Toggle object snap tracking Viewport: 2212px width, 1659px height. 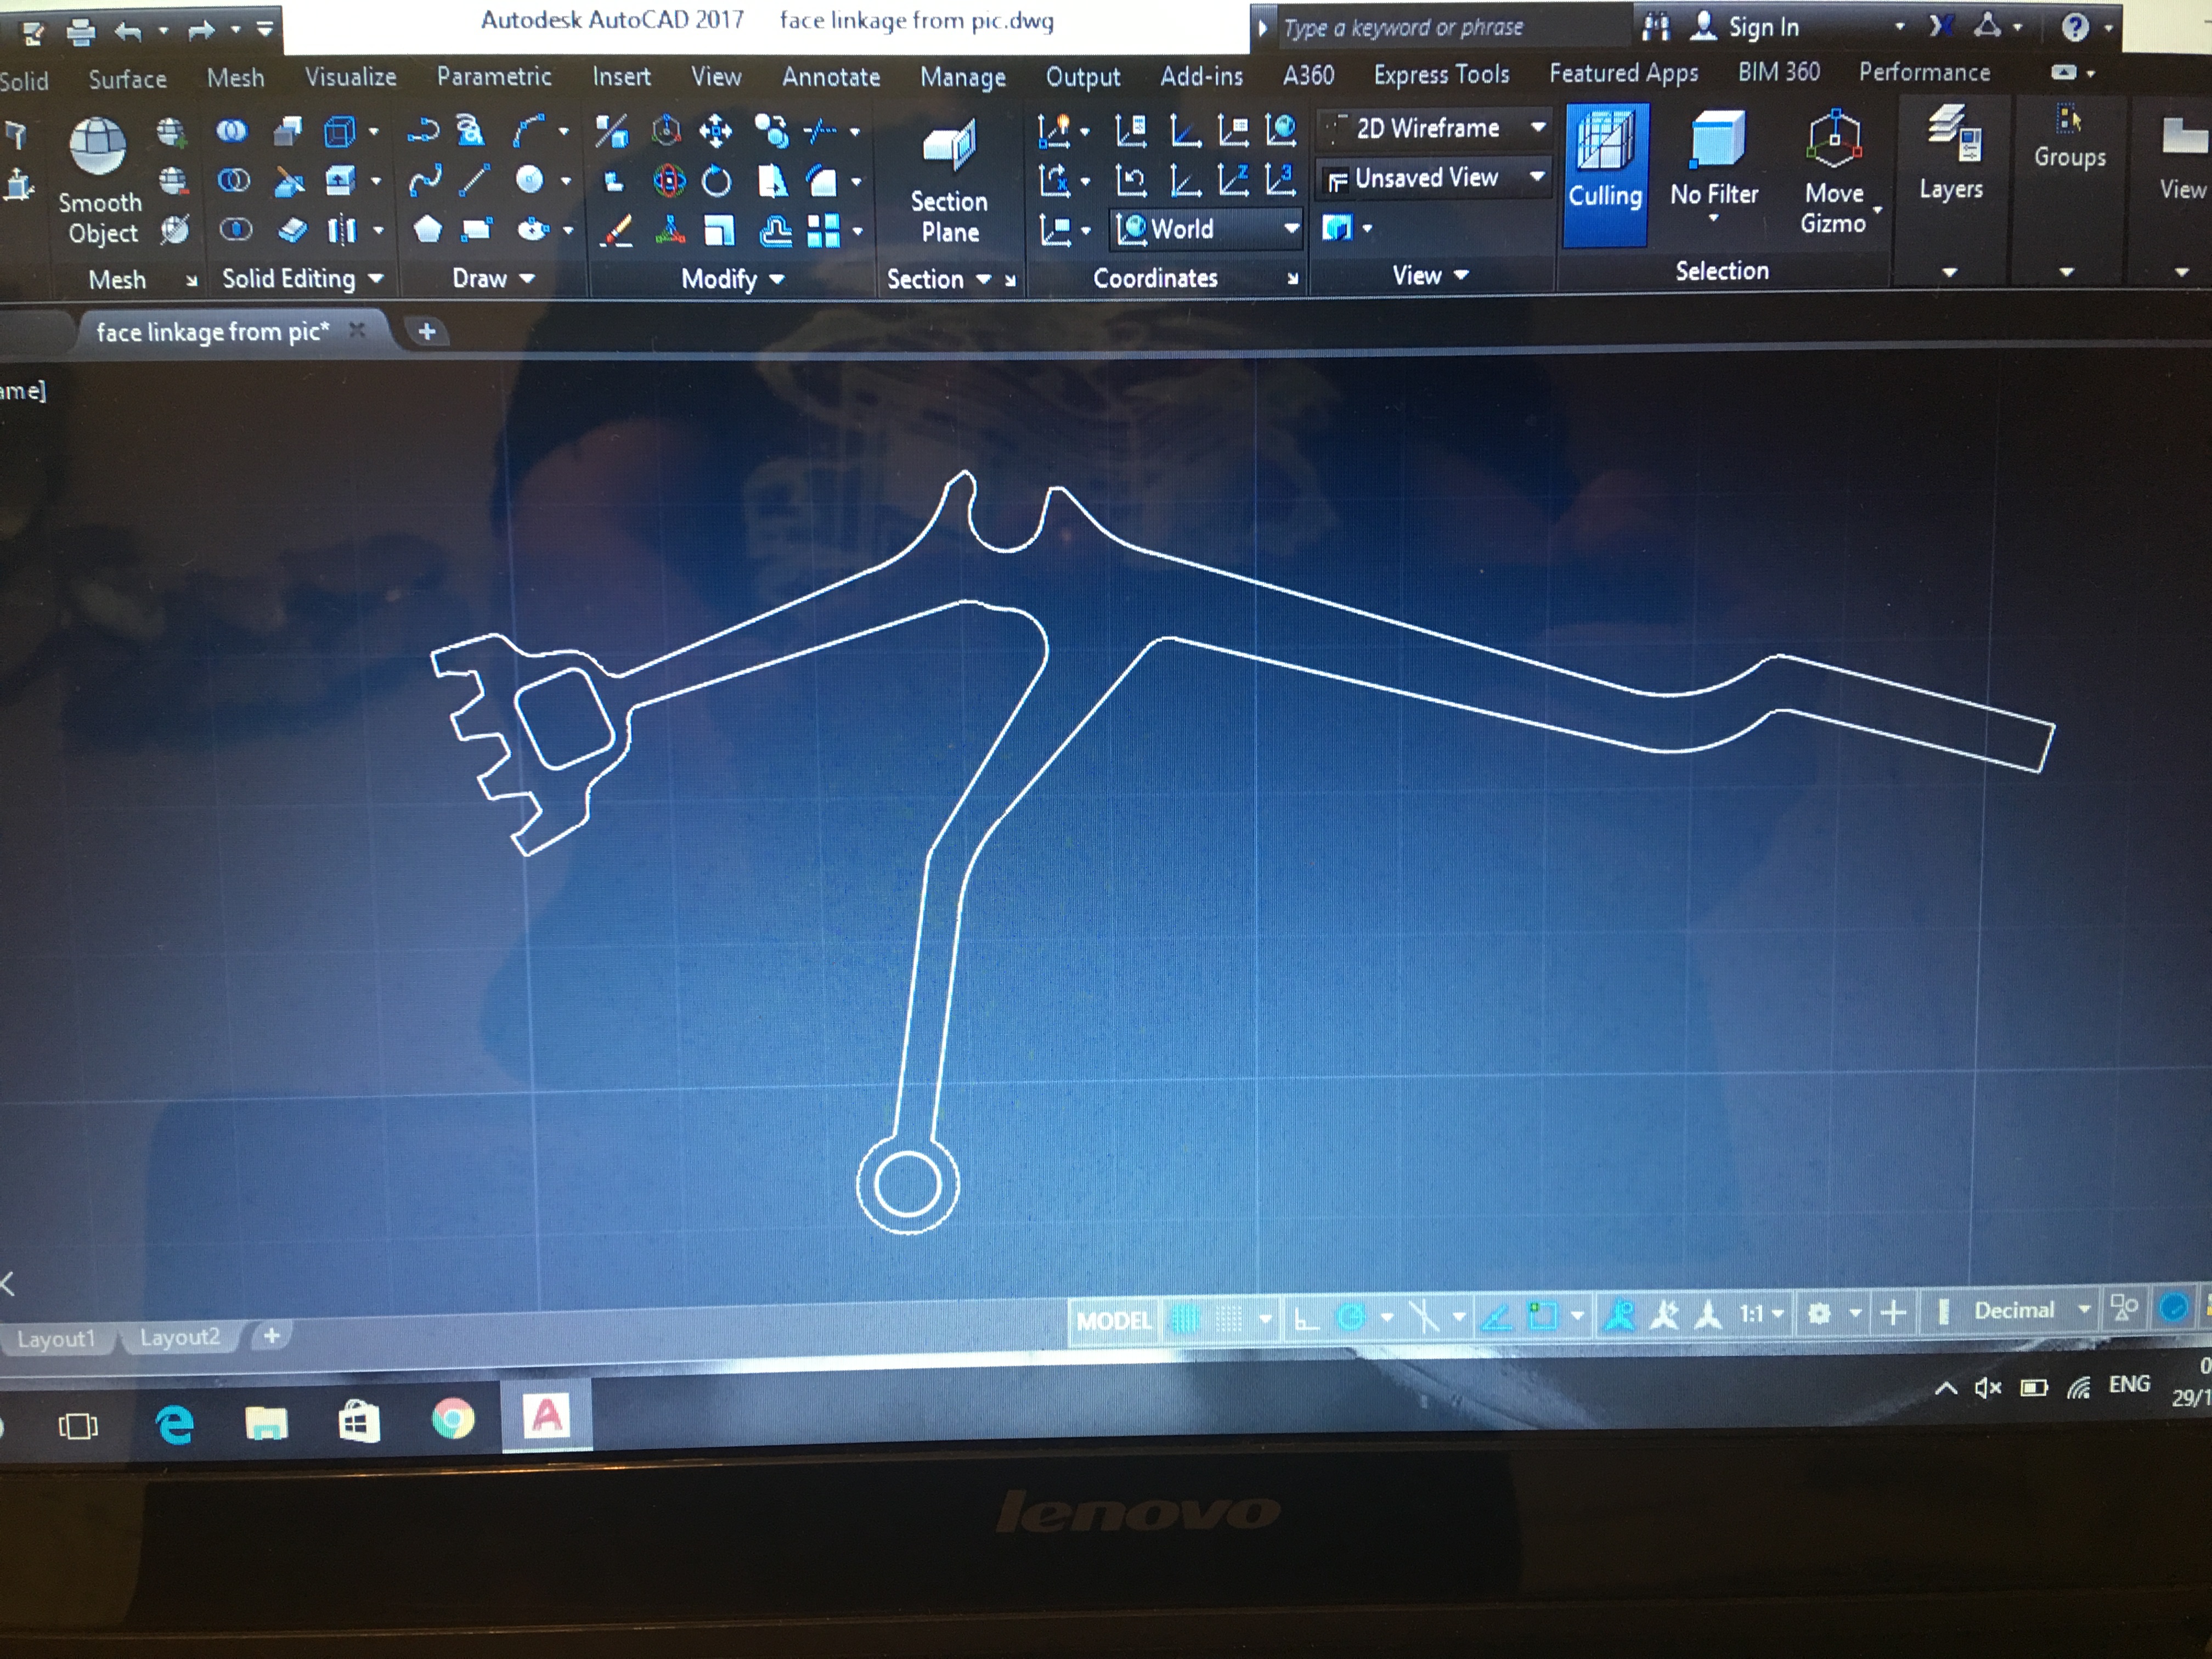[1496, 1317]
